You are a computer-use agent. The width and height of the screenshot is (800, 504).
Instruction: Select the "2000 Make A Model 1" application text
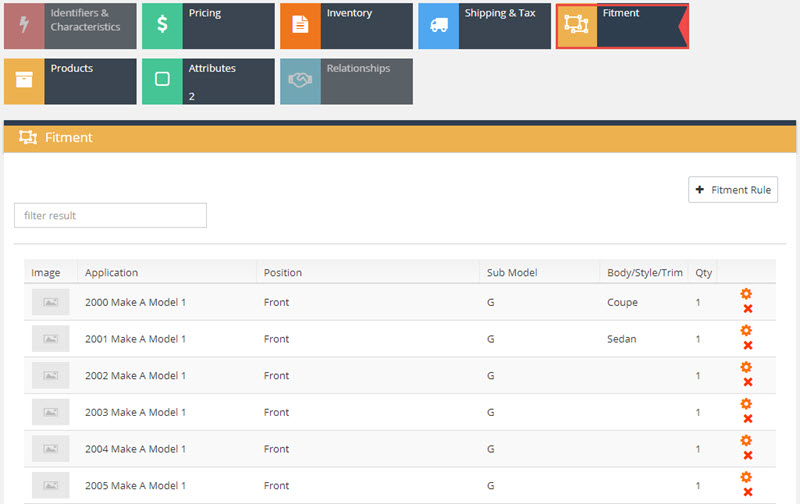click(x=135, y=302)
